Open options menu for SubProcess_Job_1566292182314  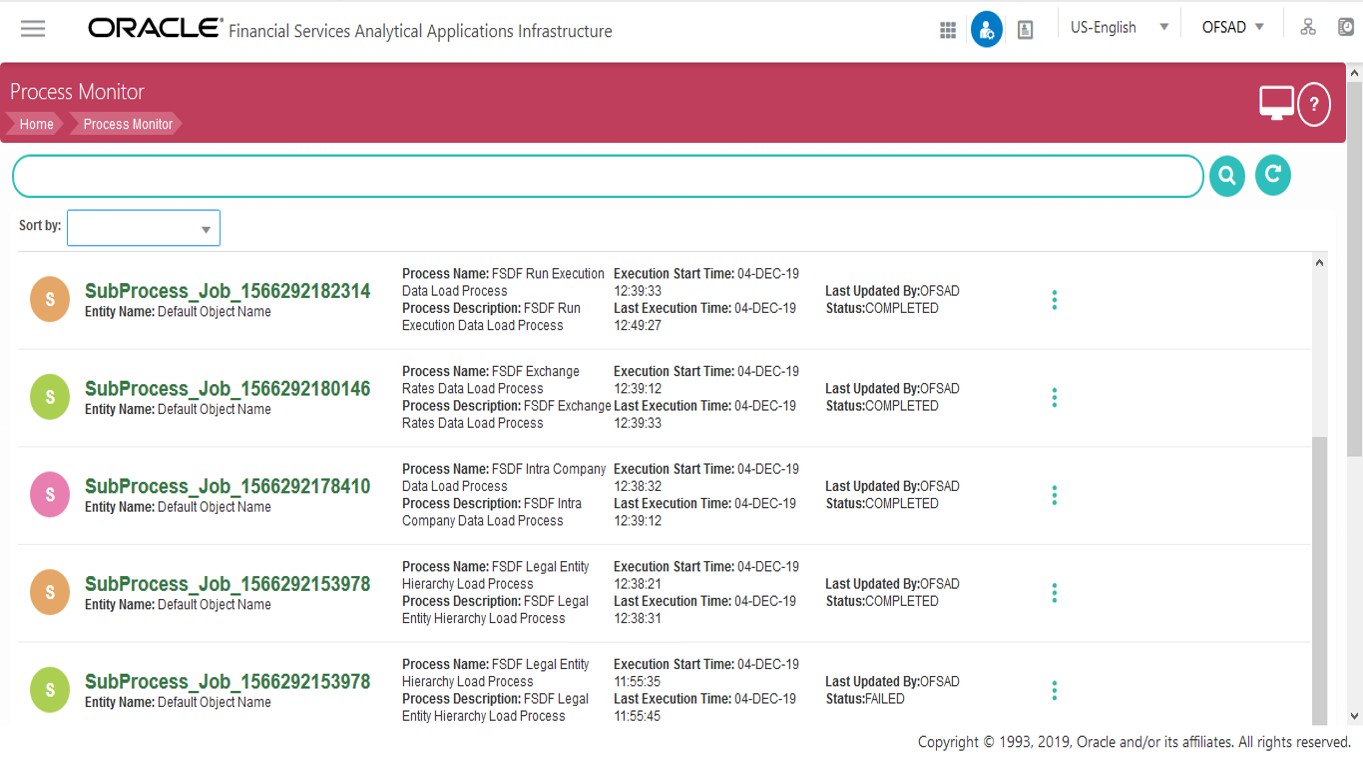(1054, 299)
